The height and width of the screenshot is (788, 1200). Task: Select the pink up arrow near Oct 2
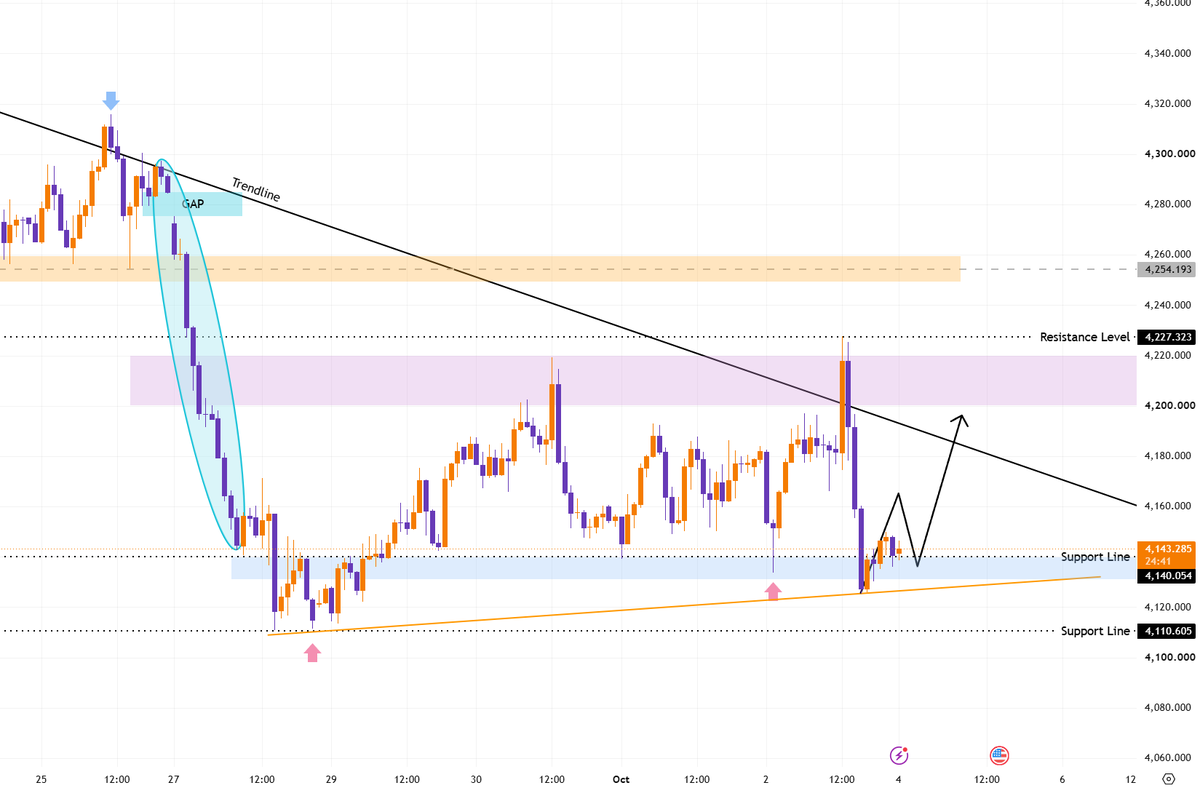773,592
